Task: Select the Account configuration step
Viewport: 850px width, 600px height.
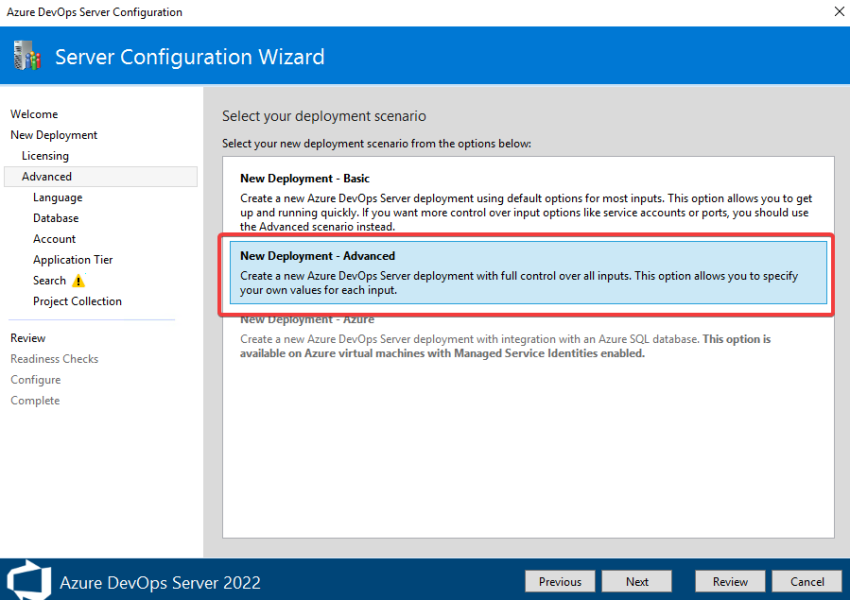Action: pos(53,239)
